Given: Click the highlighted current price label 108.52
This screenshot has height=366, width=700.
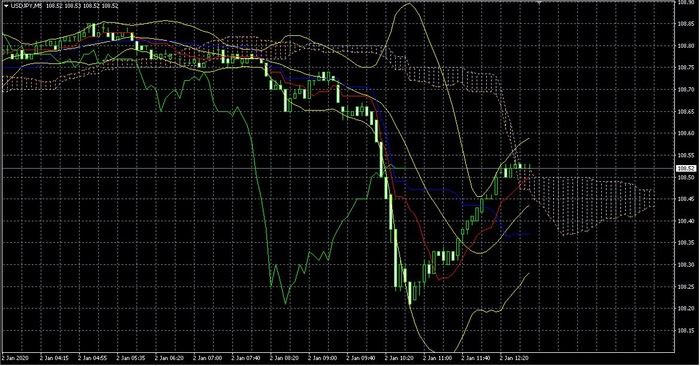Looking at the screenshot, I should pyautogui.click(x=685, y=168).
